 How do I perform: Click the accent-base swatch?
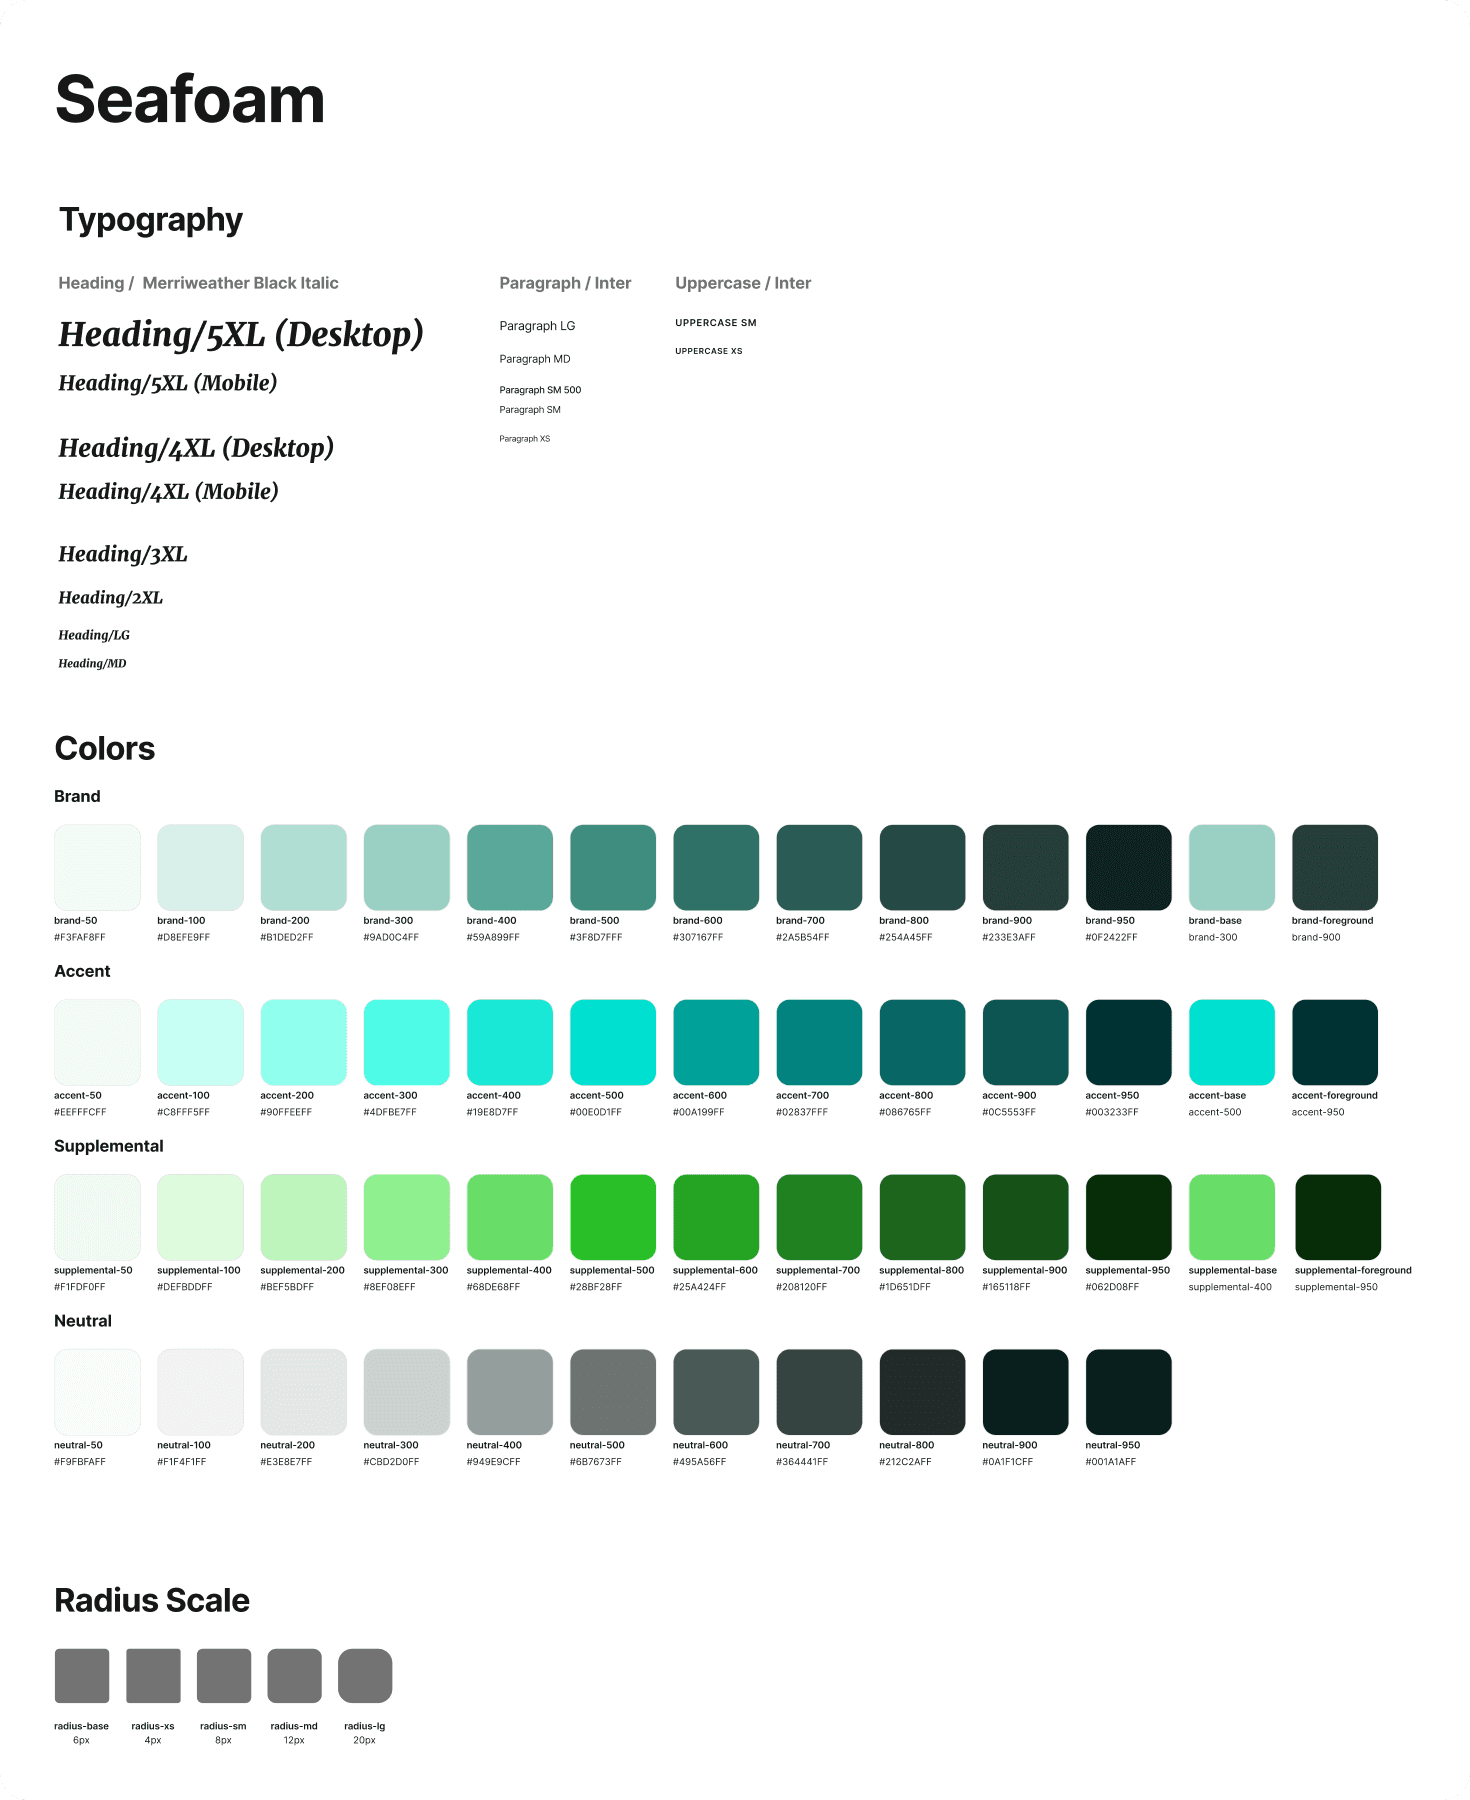coord(1232,1042)
